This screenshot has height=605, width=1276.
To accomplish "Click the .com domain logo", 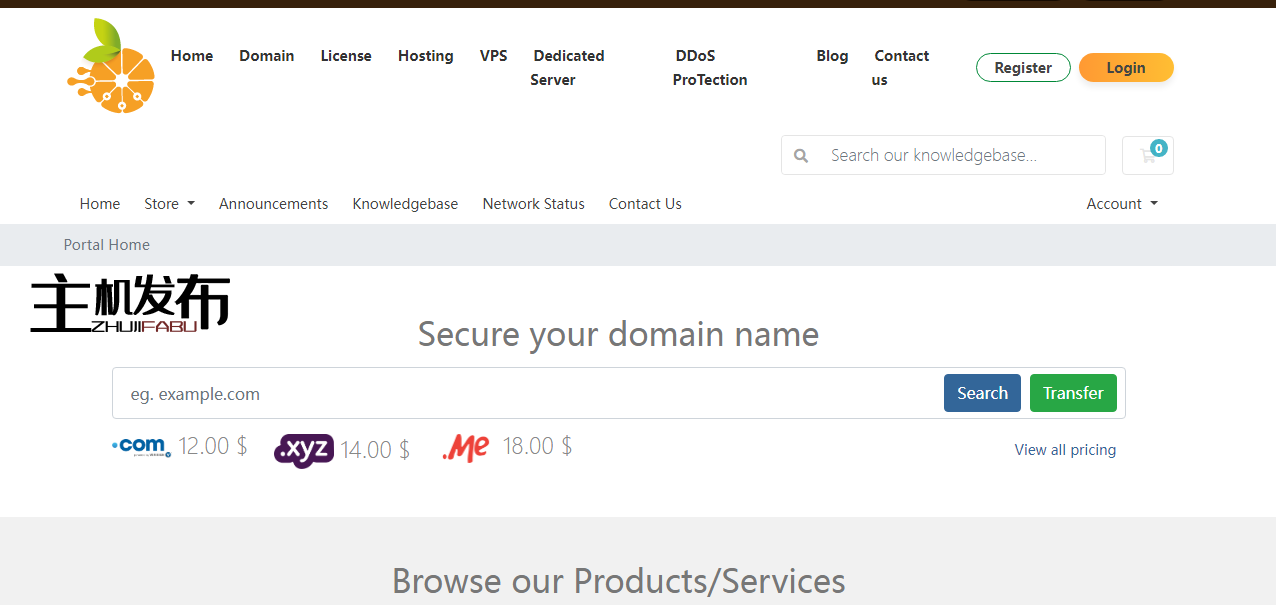I will (x=142, y=446).
